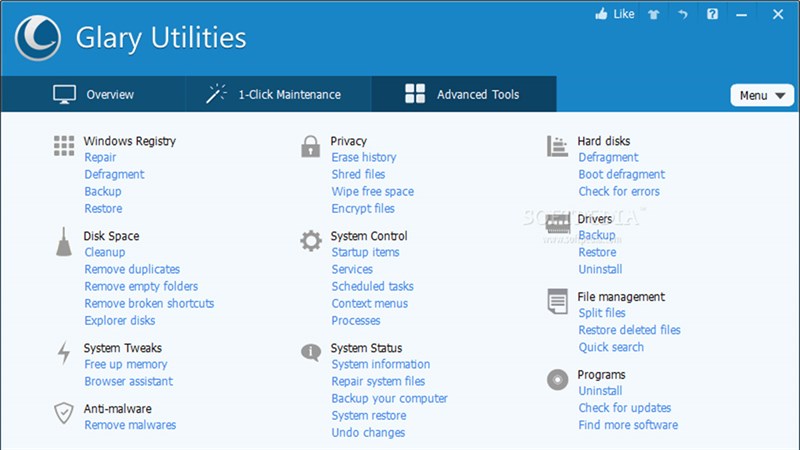The height and width of the screenshot is (450, 800).
Task: Click the Windows Registry grid icon
Action: point(64,146)
